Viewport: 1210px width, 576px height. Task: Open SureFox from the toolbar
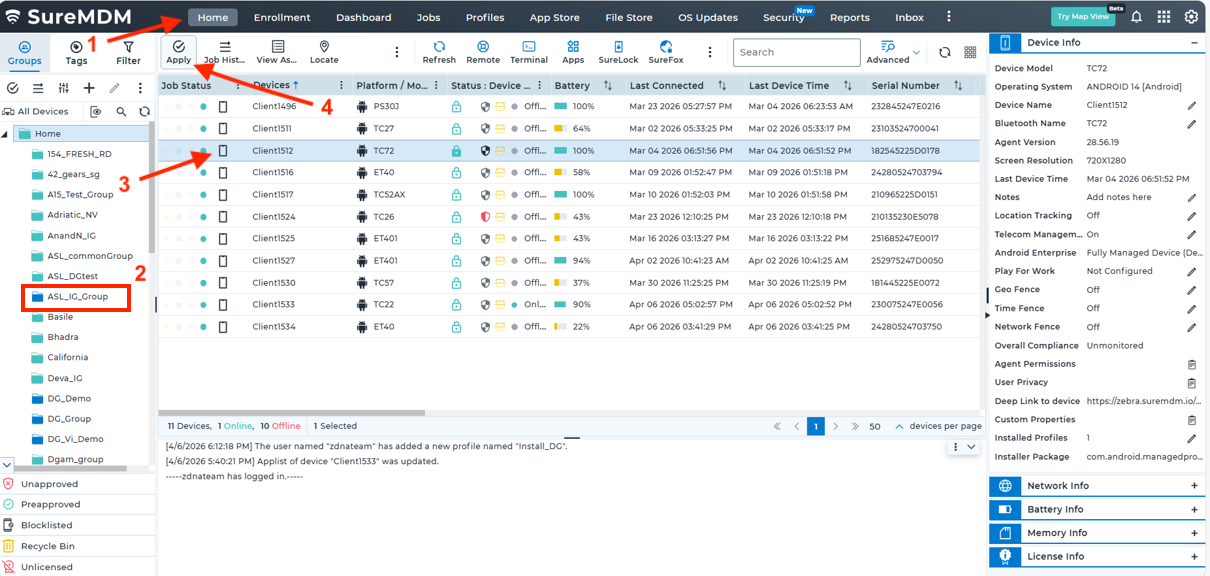click(x=666, y=52)
